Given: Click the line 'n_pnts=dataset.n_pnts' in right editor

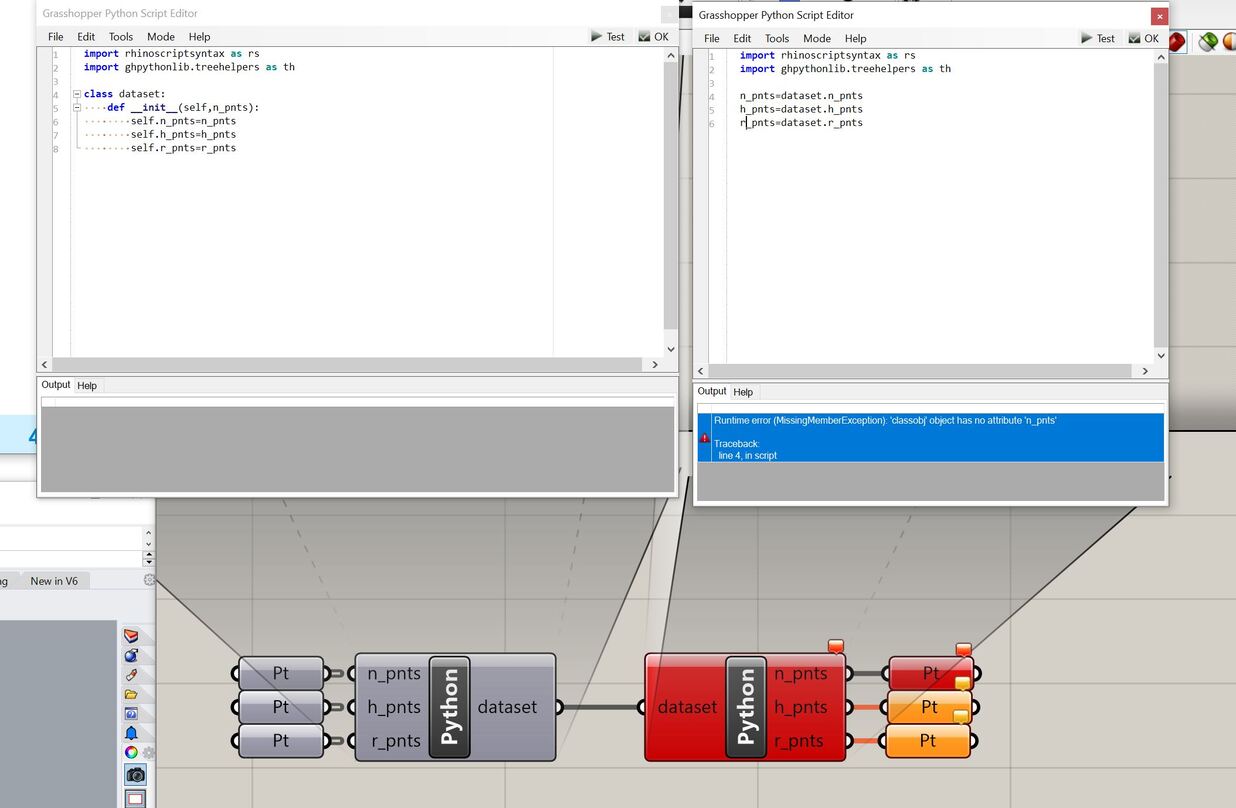Looking at the screenshot, I should point(801,96).
